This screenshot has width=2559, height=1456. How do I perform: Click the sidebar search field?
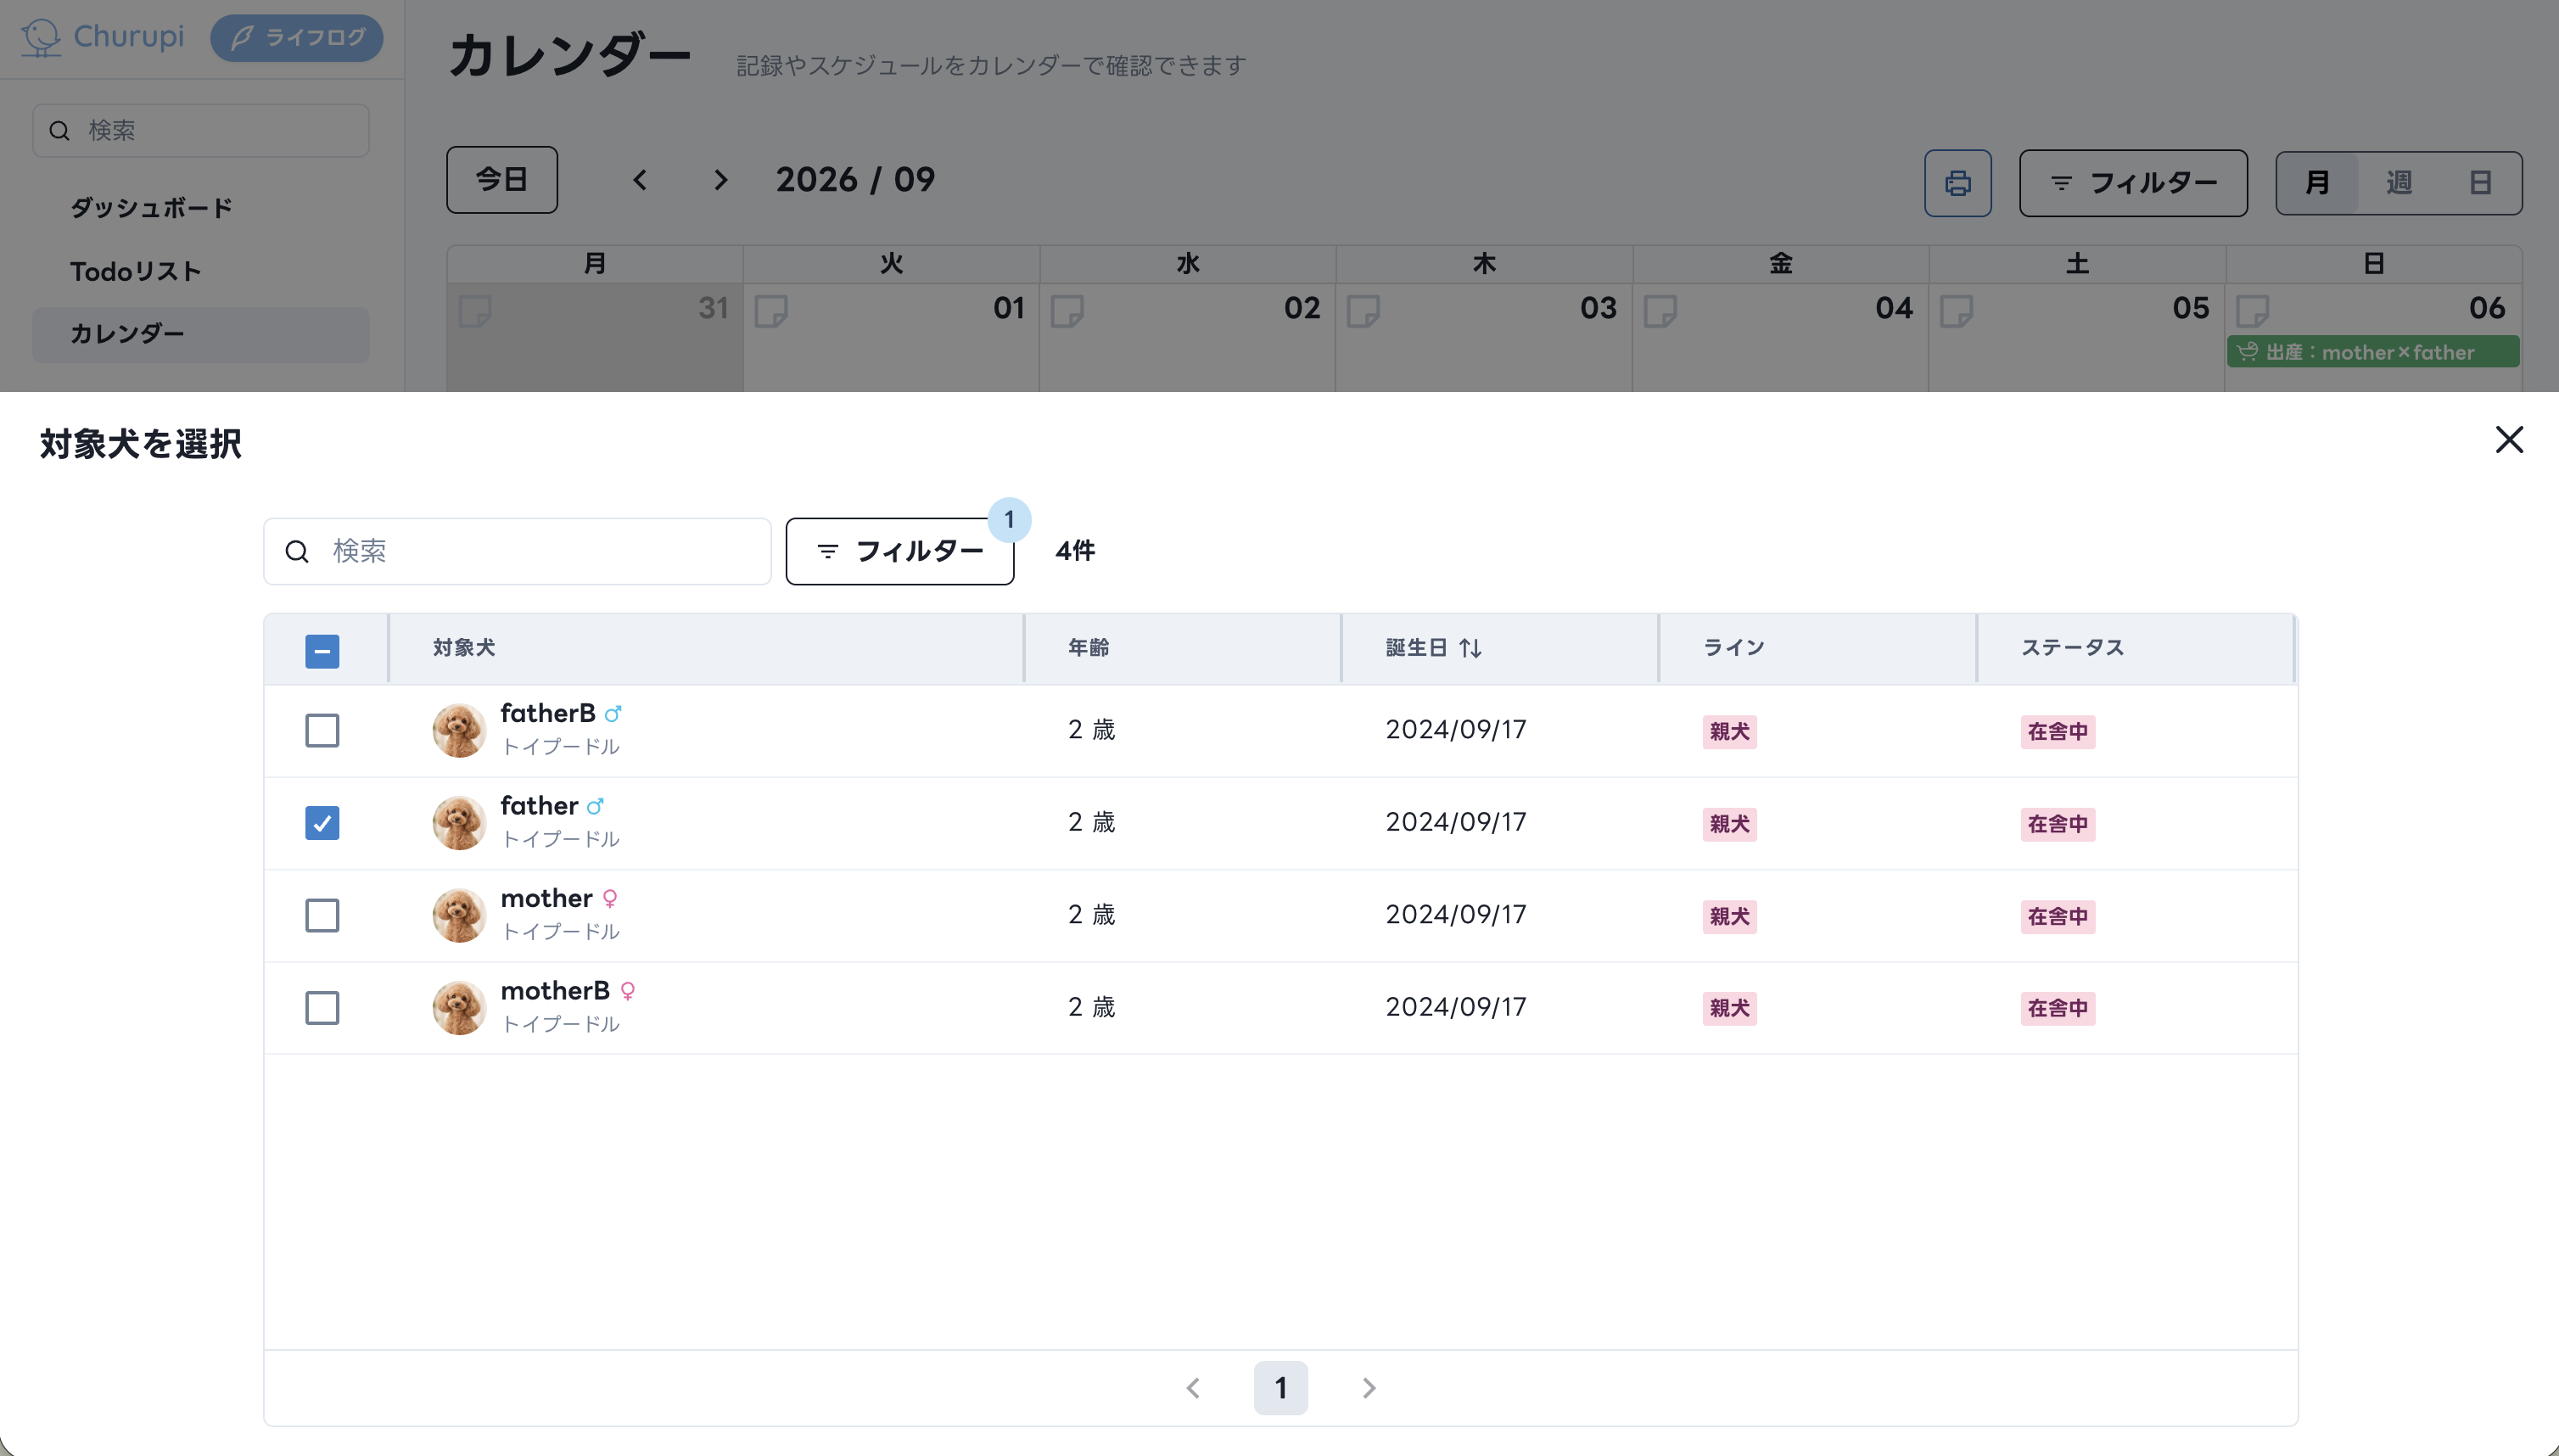[x=201, y=131]
